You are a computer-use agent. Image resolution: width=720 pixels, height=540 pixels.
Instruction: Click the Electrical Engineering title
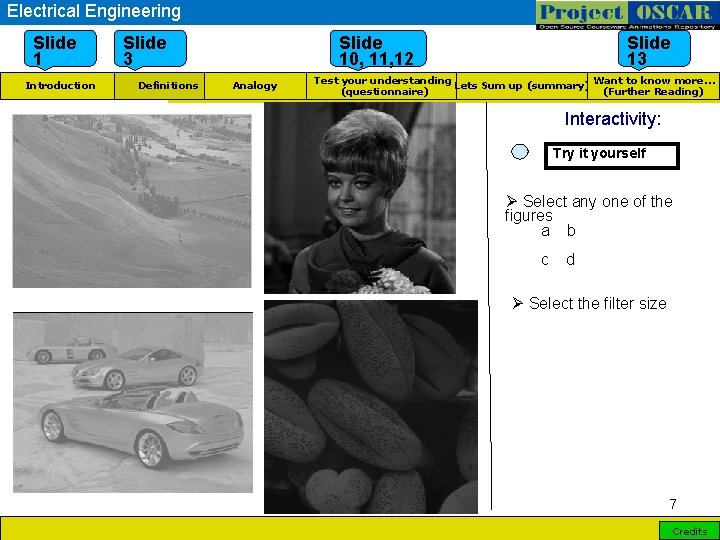[x=94, y=11]
